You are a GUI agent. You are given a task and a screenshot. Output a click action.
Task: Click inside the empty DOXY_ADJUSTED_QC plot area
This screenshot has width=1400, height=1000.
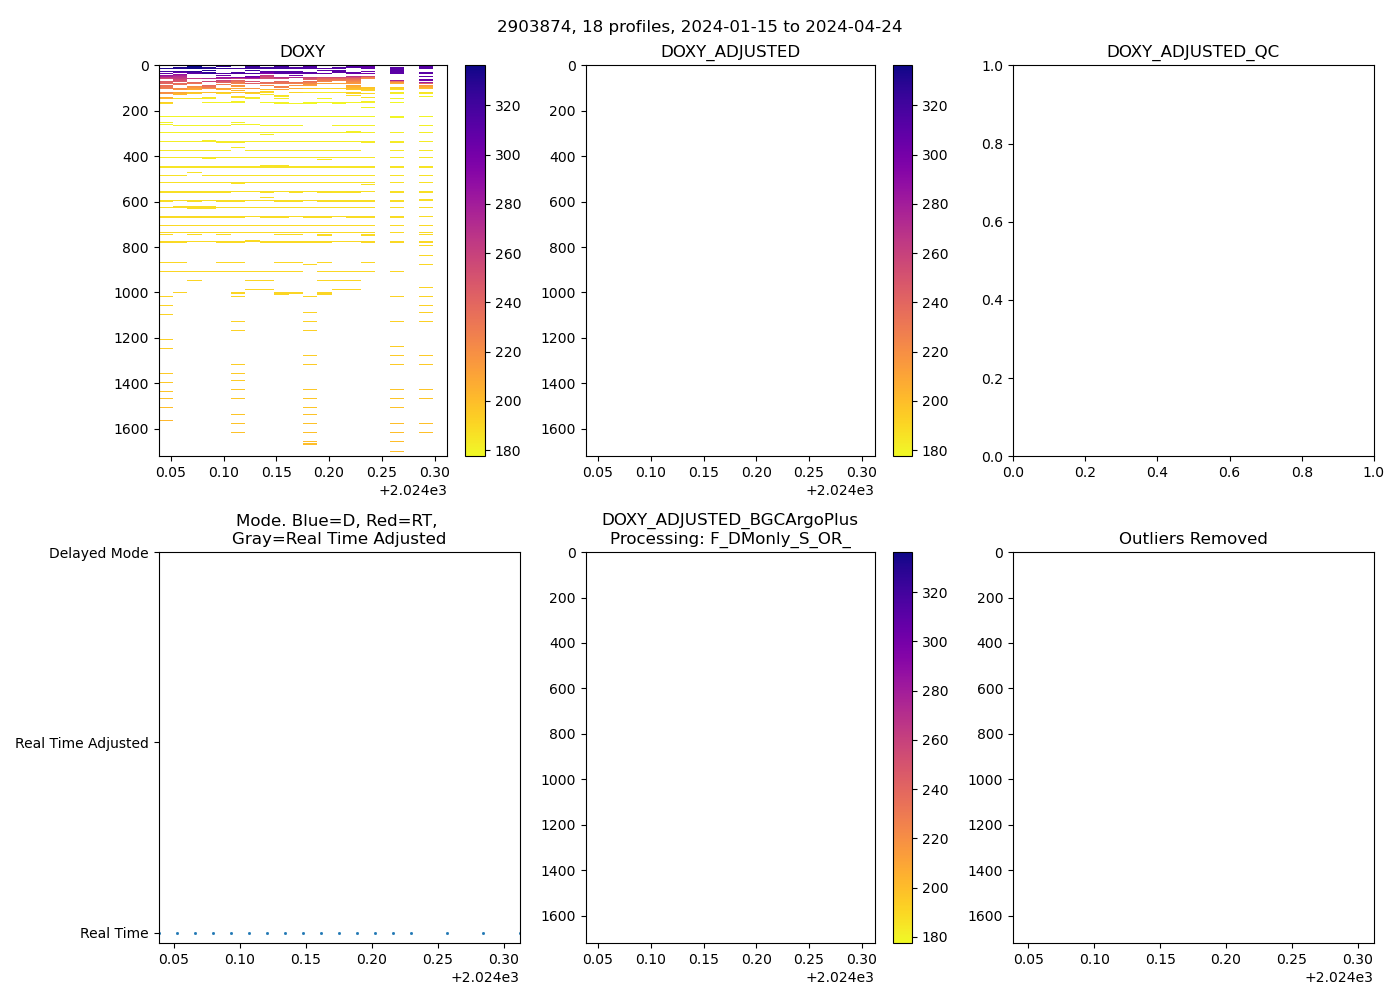pos(1192,260)
